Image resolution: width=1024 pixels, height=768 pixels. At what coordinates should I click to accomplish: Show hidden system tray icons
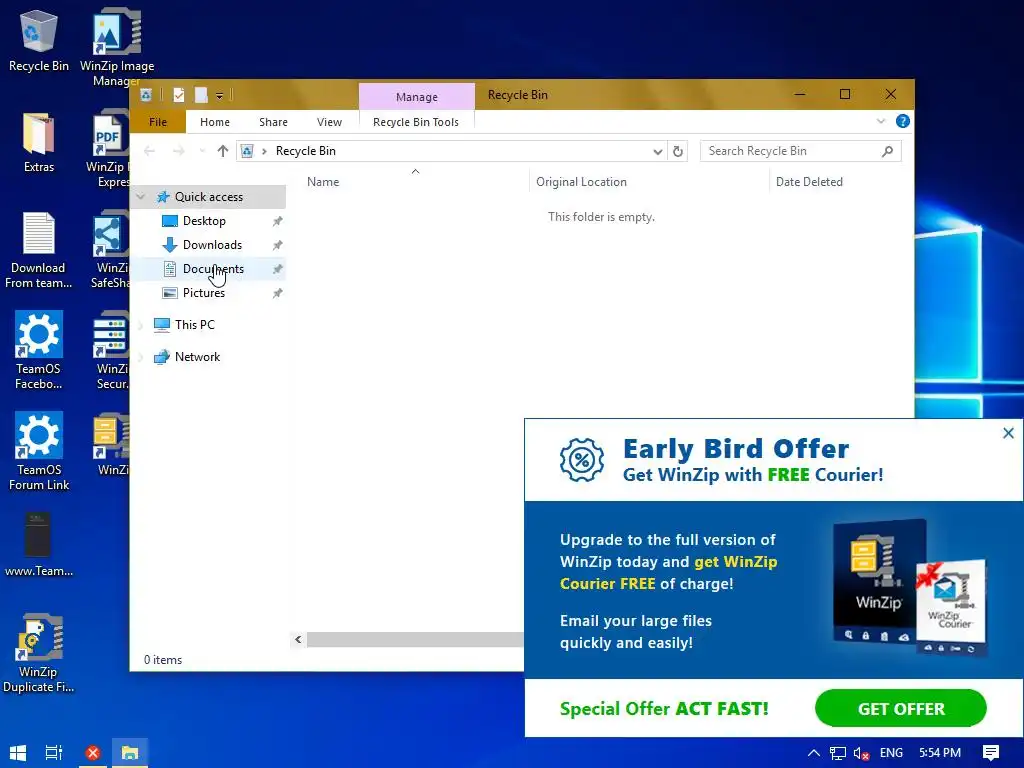814,753
